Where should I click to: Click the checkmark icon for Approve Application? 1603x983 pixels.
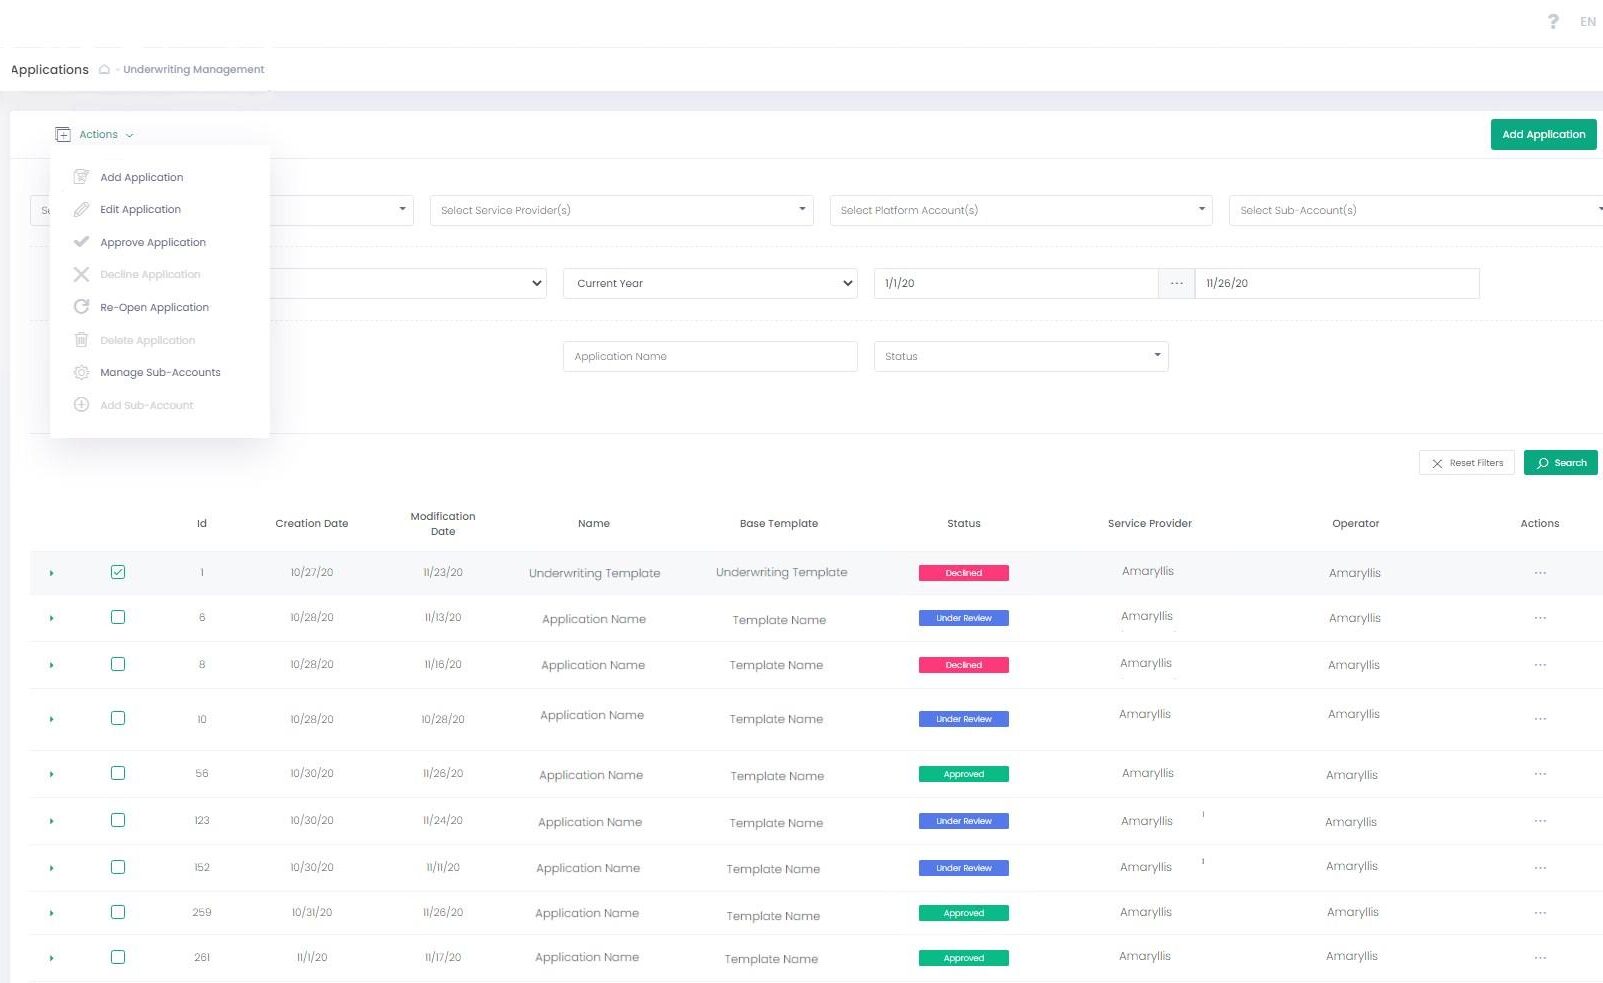[x=82, y=242]
